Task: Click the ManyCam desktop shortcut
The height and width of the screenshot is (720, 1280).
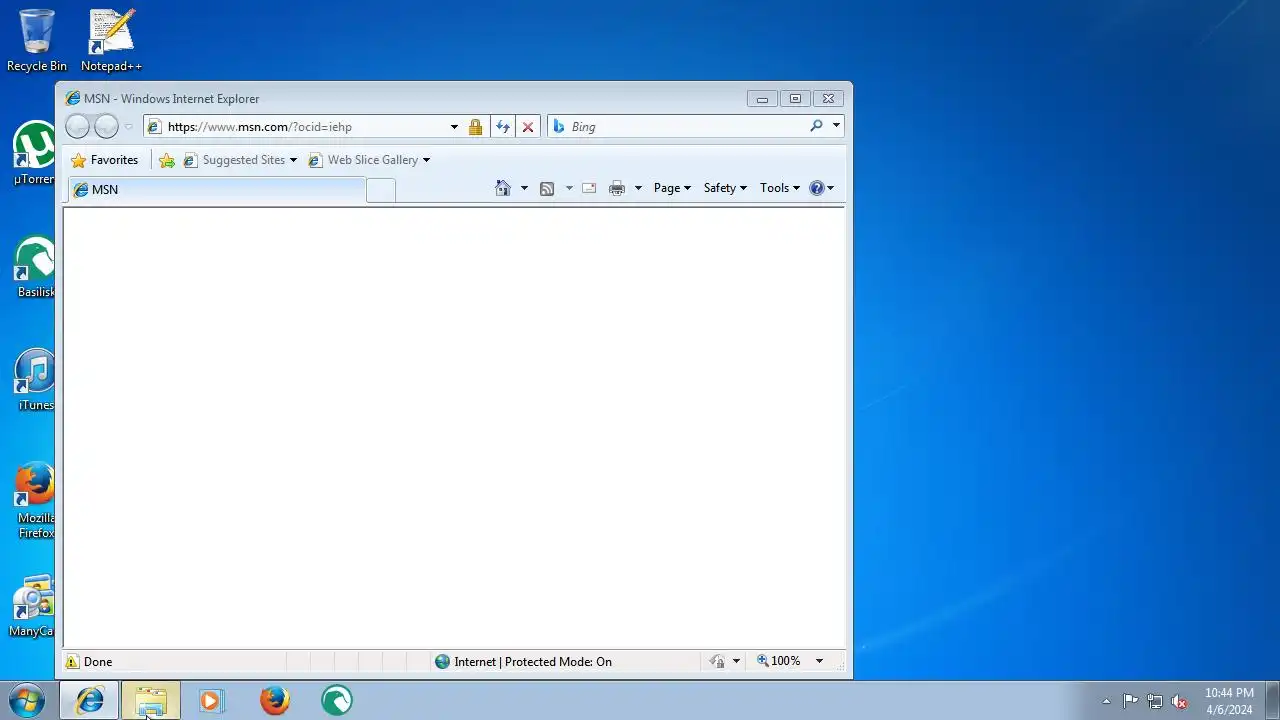Action: (x=32, y=606)
